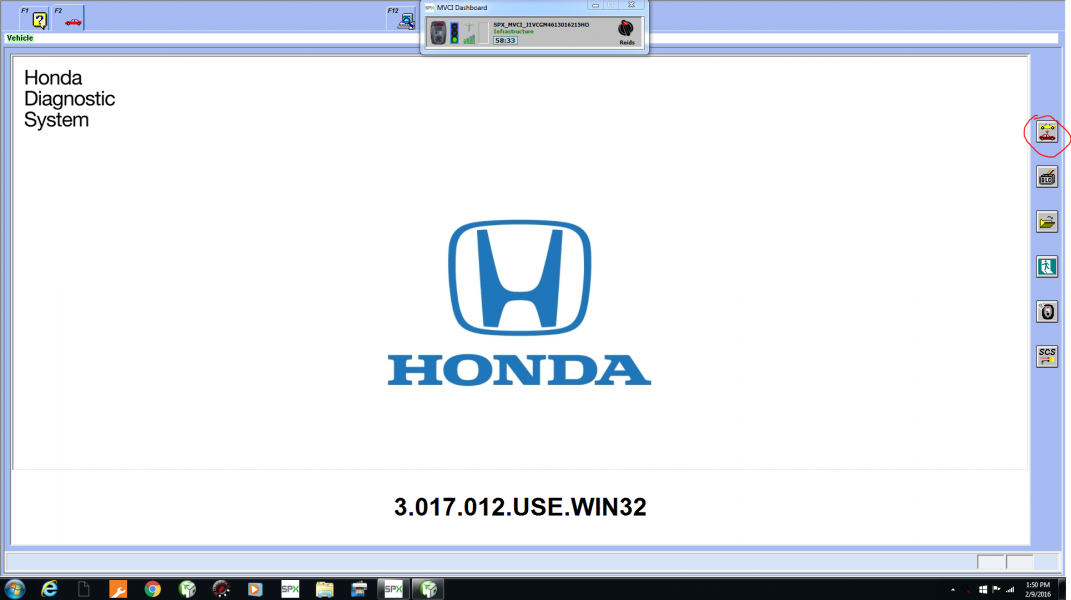Open the network signal tray icon
Screen dimensions: 1071x600
click(1010, 589)
